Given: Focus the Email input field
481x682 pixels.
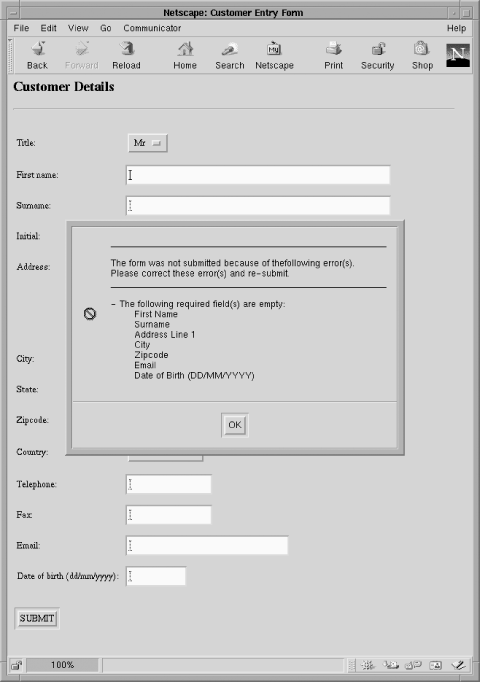Looking at the screenshot, I should point(207,545).
